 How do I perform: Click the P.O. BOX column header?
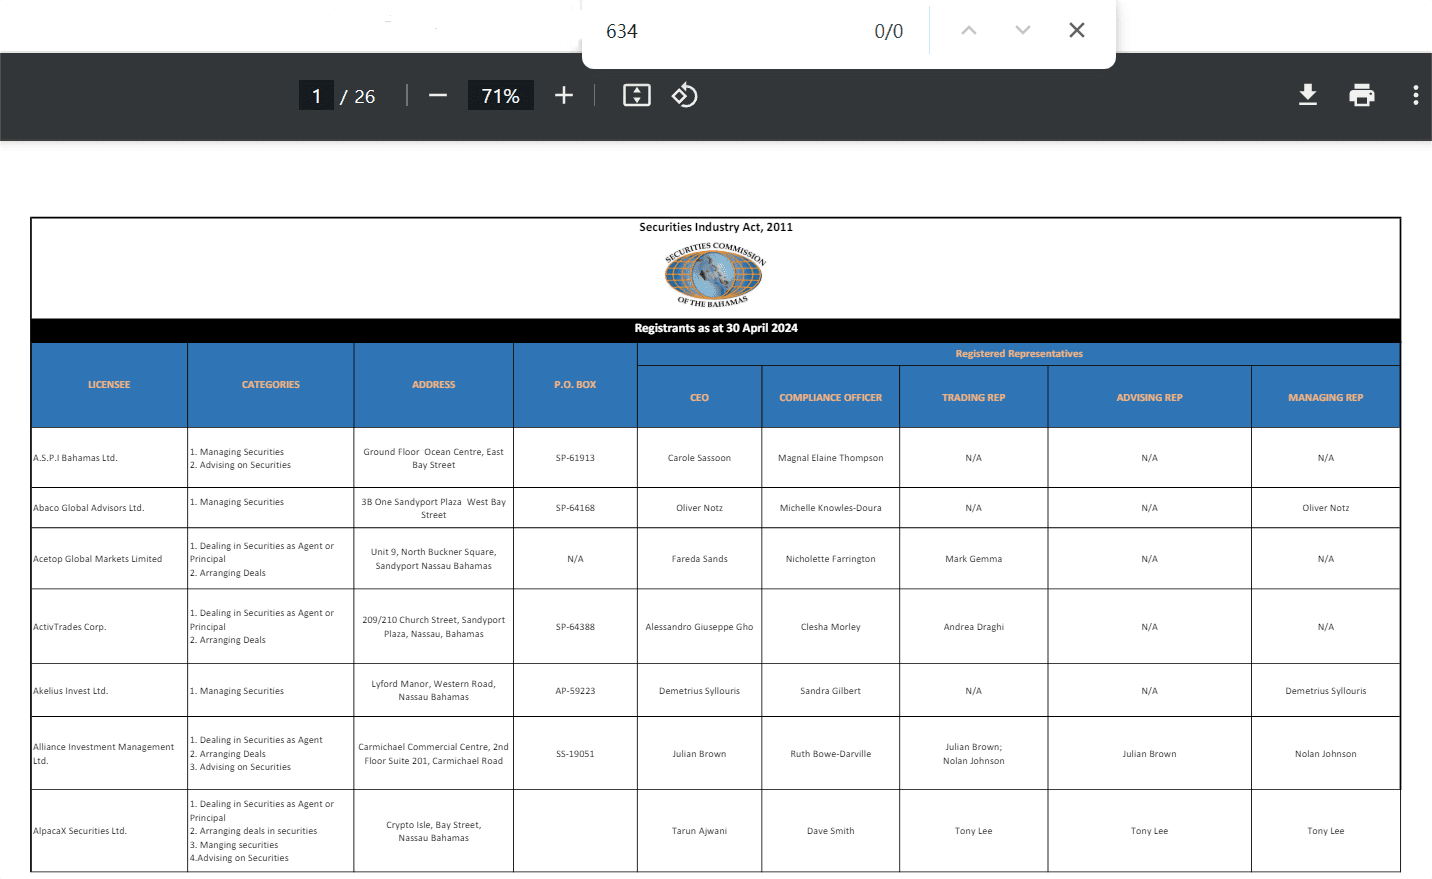(x=575, y=385)
